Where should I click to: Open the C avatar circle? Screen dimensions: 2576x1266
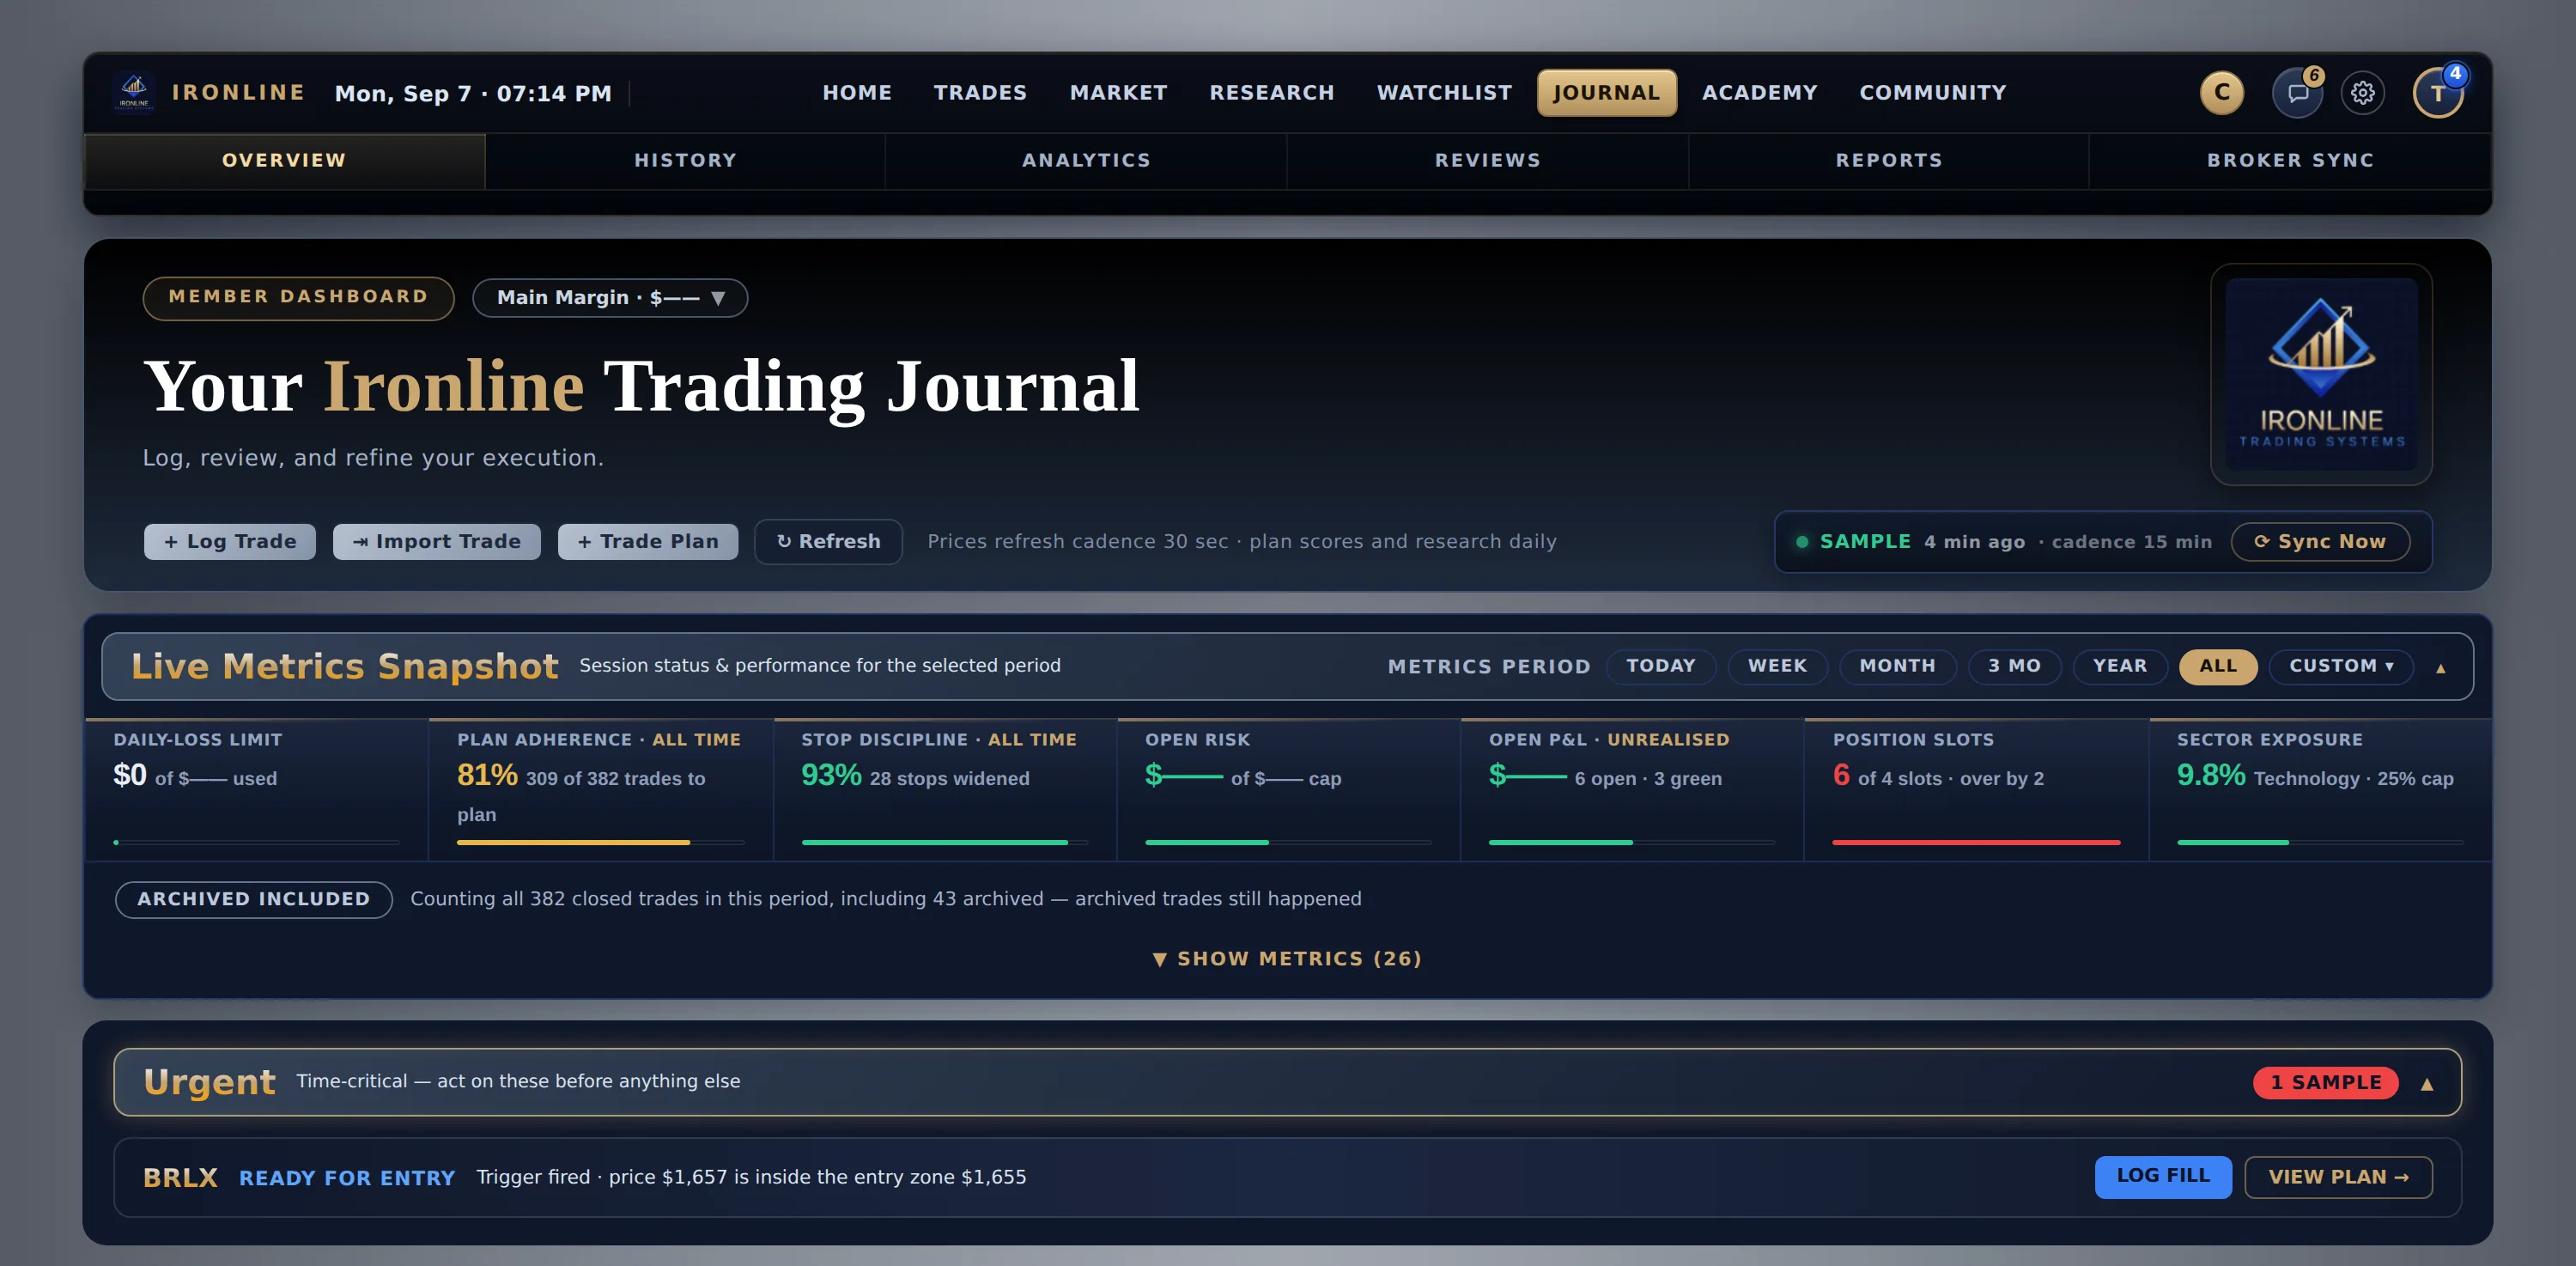point(2222,93)
